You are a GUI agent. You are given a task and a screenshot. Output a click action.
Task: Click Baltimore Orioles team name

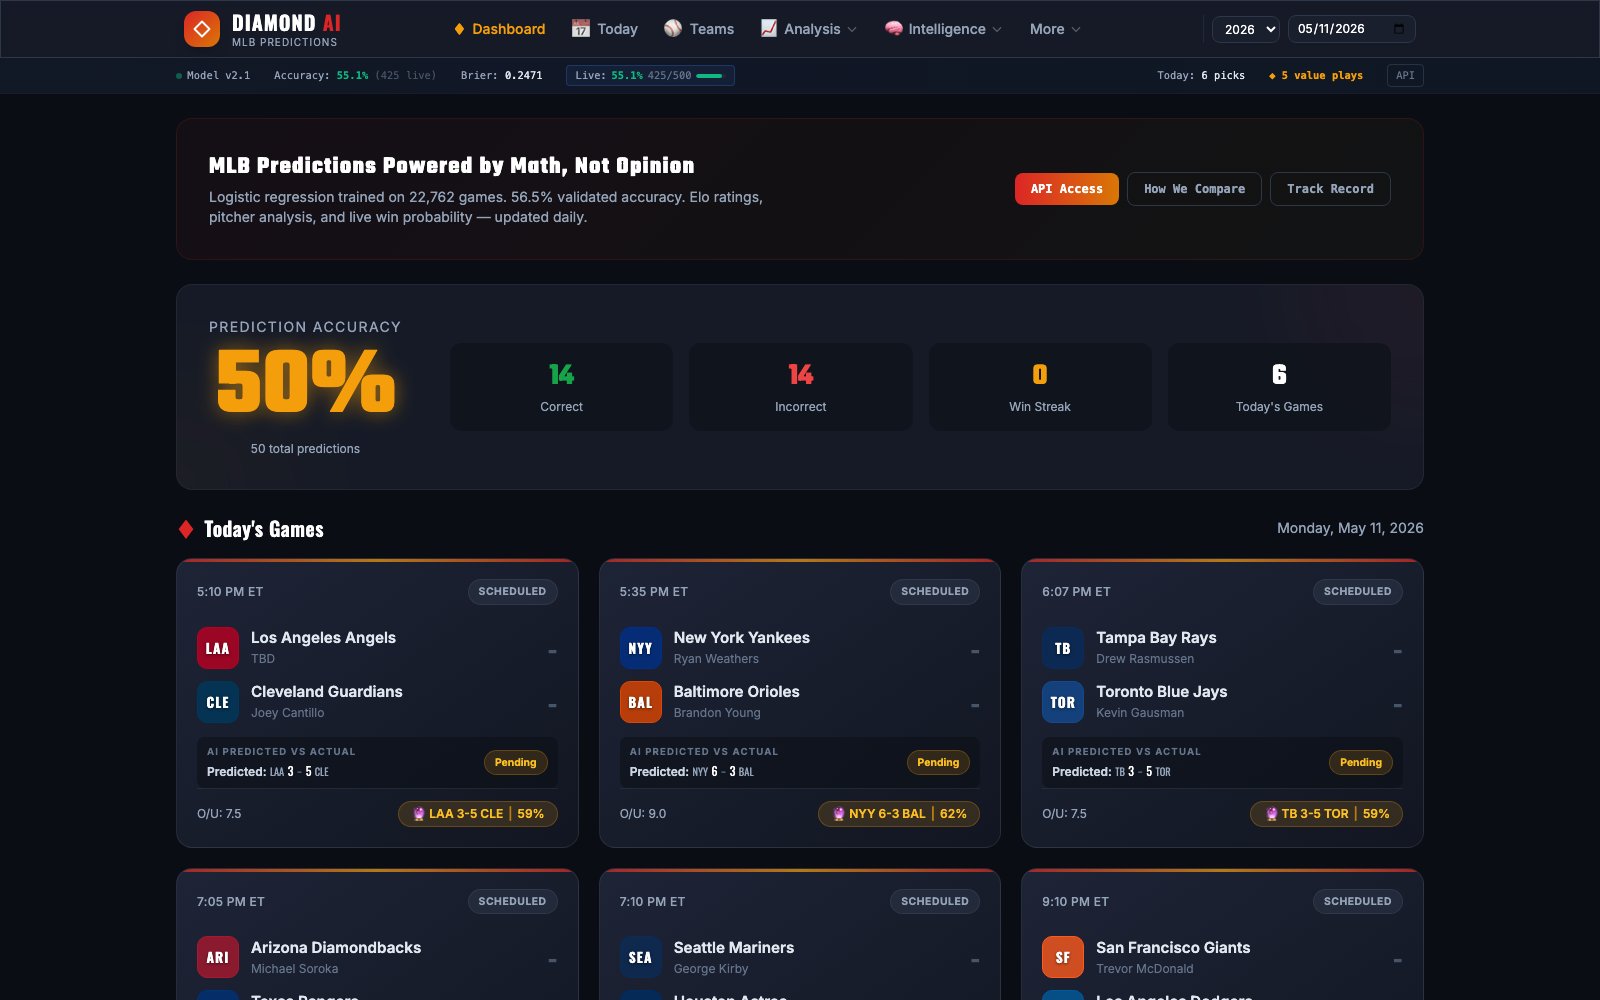click(x=737, y=691)
